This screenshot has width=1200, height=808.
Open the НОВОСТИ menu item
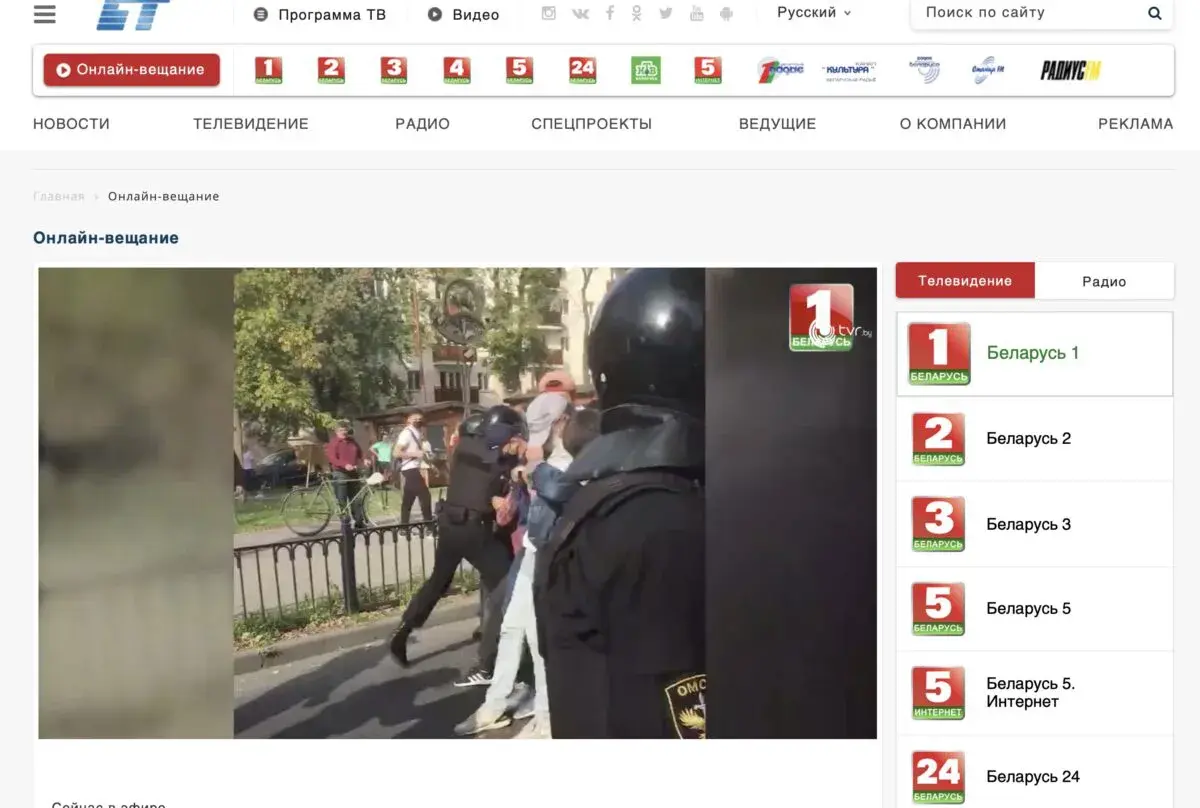tap(71, 124)
